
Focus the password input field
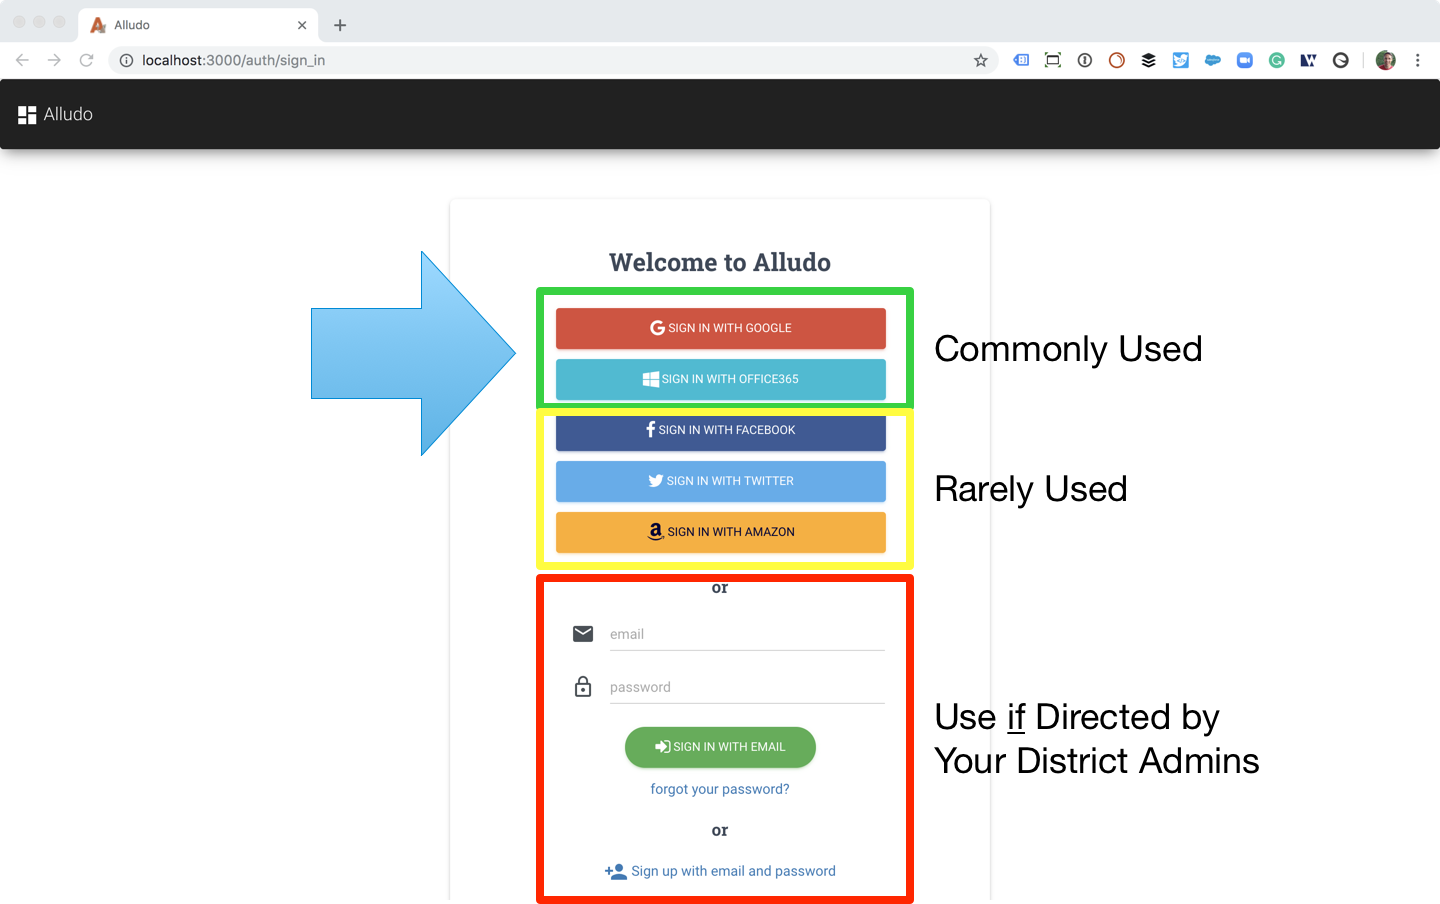coord(747,687)
